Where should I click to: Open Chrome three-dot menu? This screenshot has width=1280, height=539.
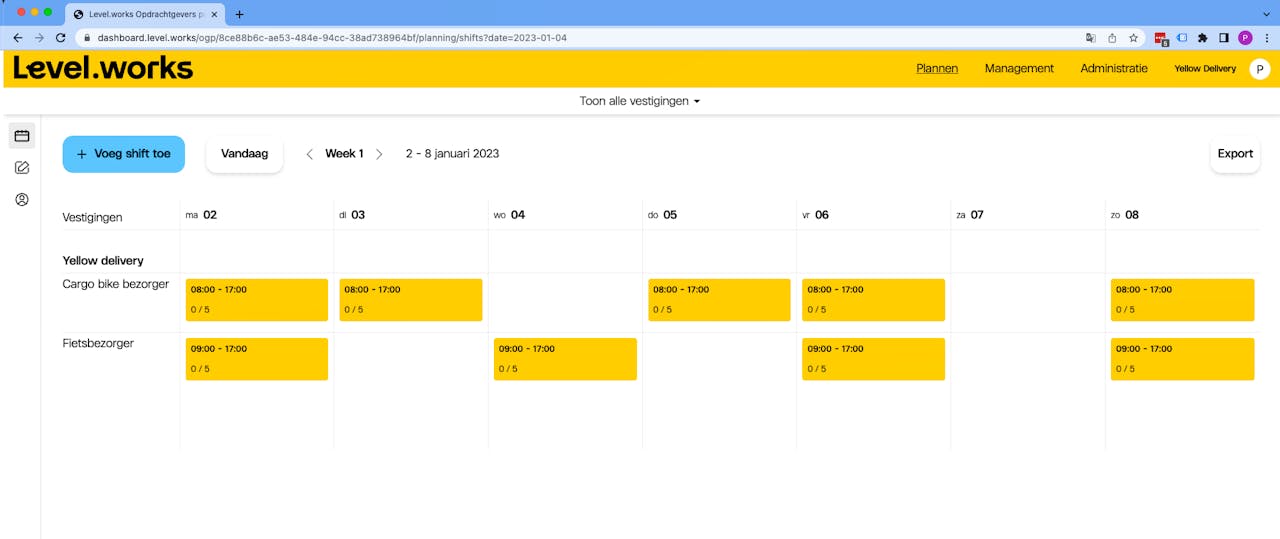tap(1265, 37)
